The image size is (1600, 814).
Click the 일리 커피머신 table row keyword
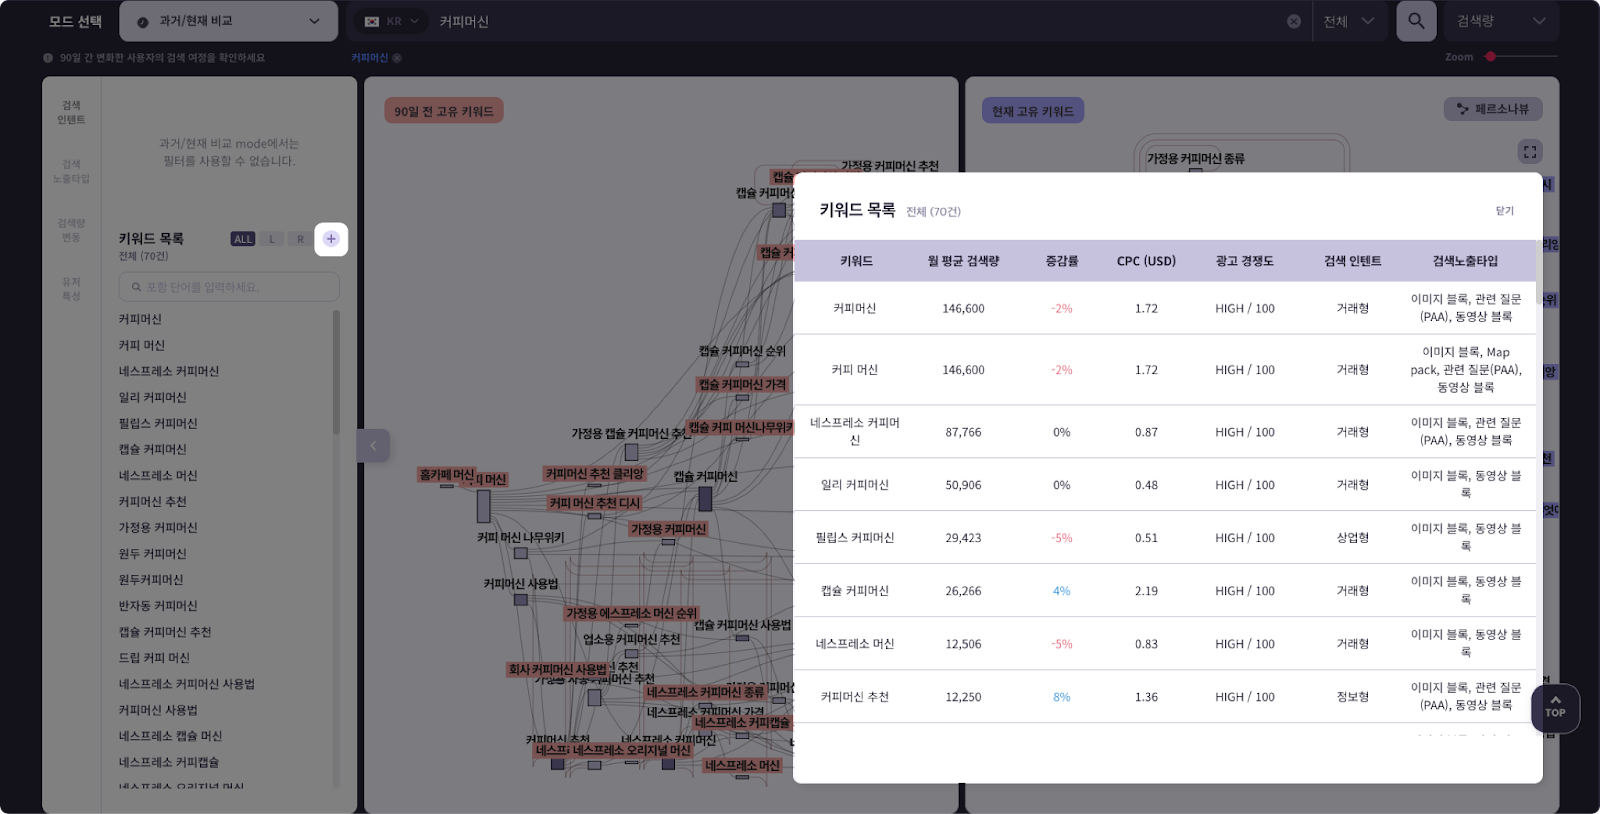(x=855, y=485)
